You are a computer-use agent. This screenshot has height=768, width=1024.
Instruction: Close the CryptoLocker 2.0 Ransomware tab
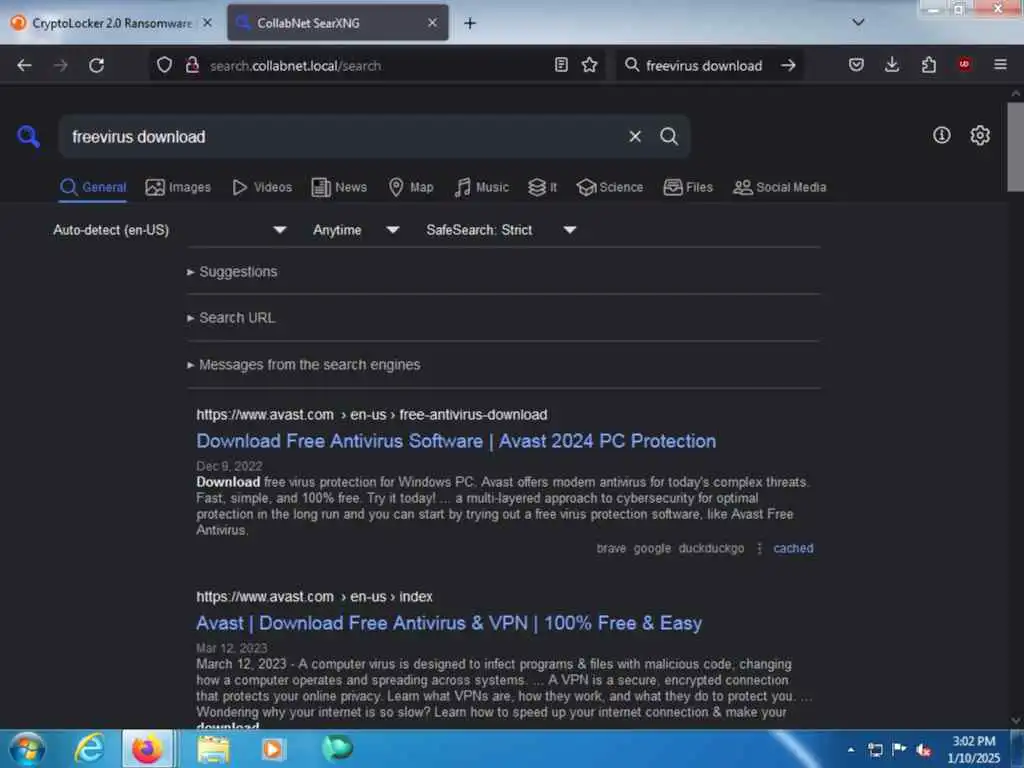click(x=207, y=23)
